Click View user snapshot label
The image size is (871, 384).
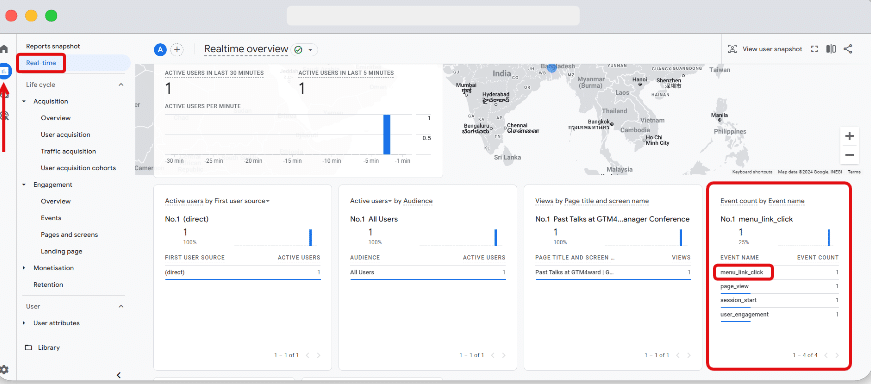tap(772, 49)
